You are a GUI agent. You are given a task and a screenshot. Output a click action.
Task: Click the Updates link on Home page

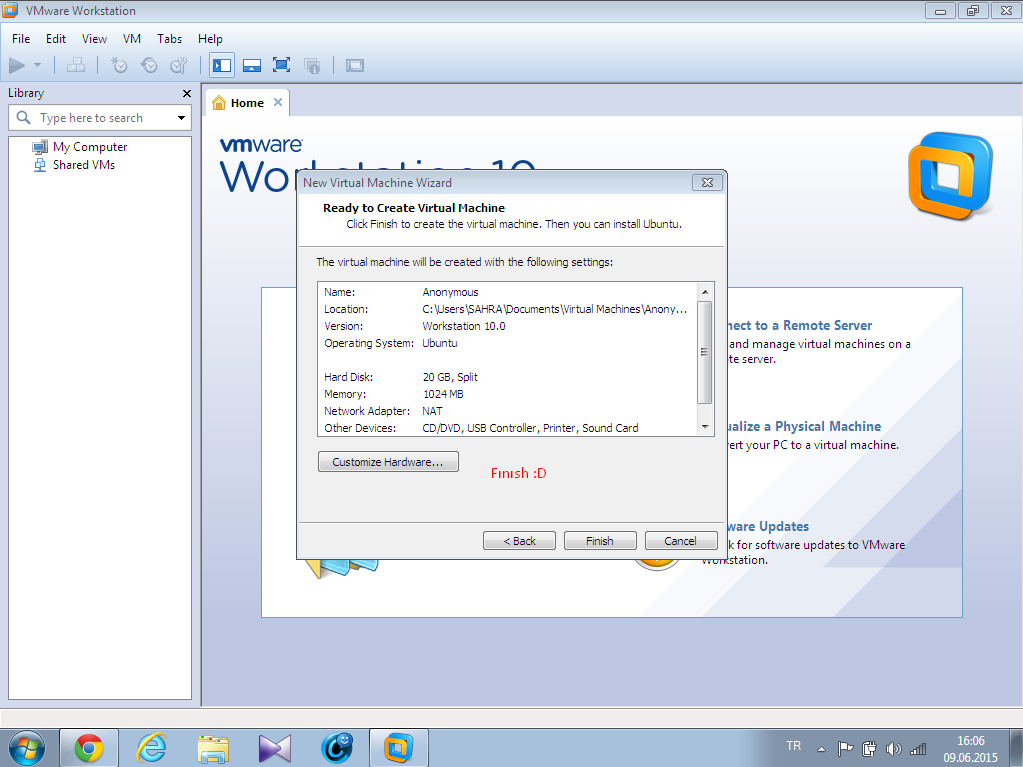(769, 526)
